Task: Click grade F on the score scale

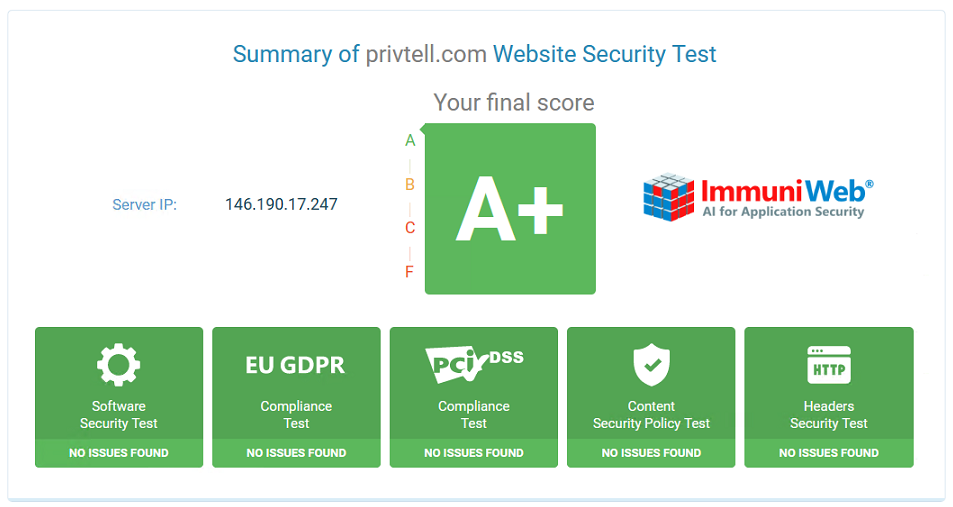Action: tap(409, 272)
